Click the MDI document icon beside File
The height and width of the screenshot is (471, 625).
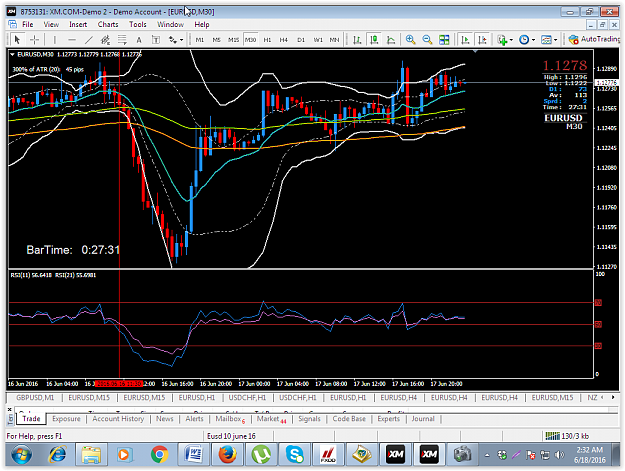(x=12, y=24)
